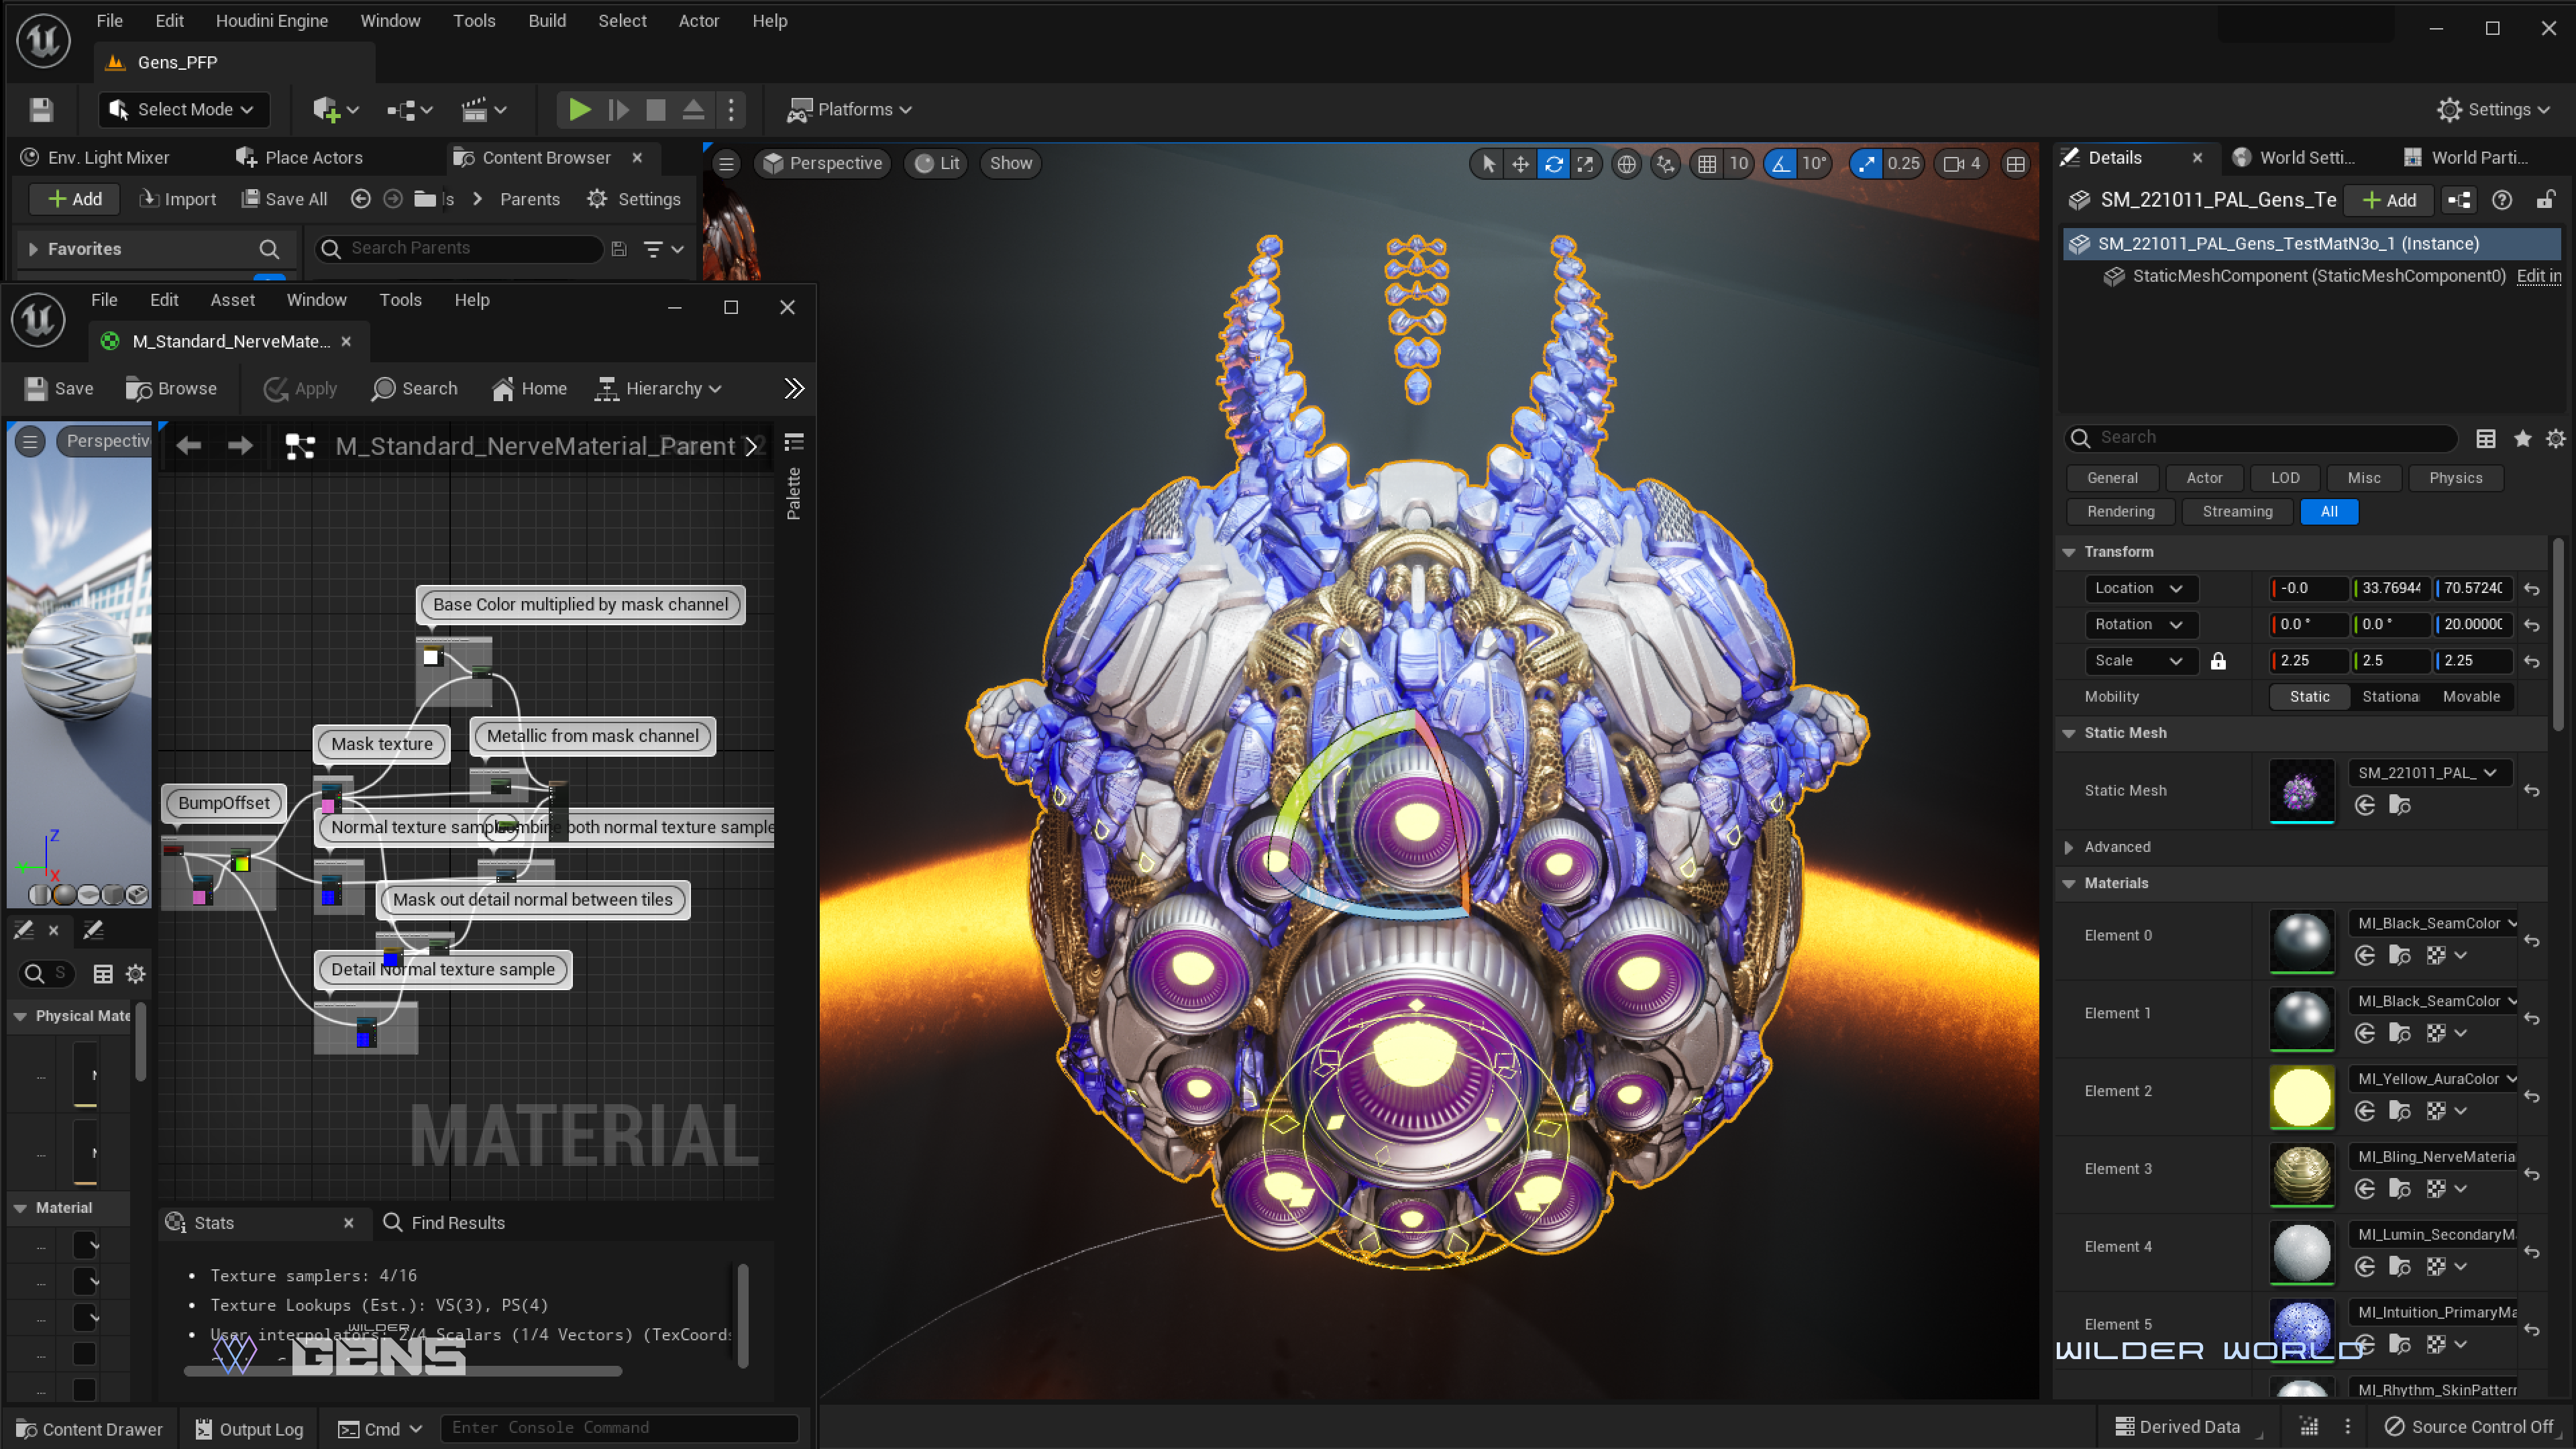The width and height of the screenshot is (2576, 1449).
Task: Open the viewport layout options icon
Action: click(x=2016, y=164)
